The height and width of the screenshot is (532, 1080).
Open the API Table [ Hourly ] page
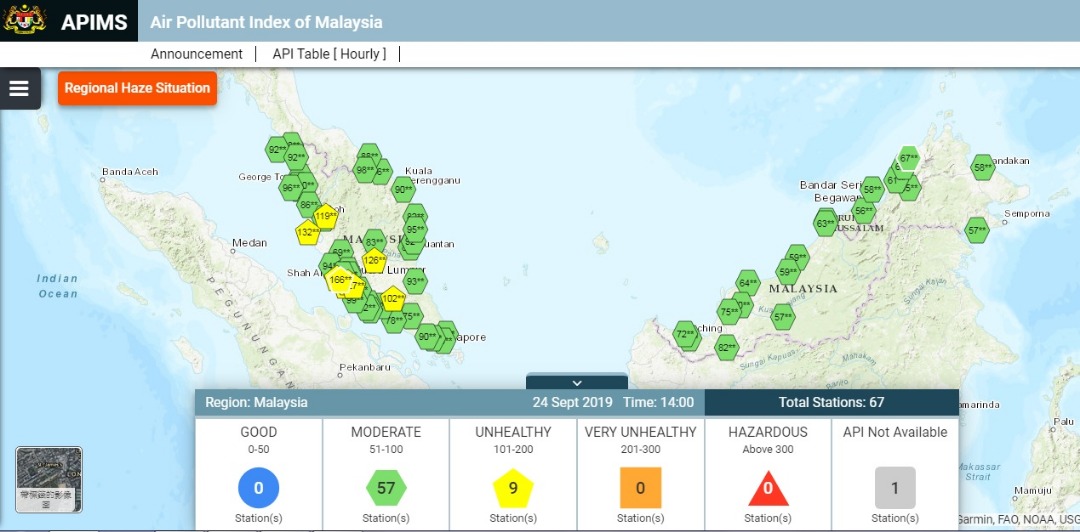[329, 54]
